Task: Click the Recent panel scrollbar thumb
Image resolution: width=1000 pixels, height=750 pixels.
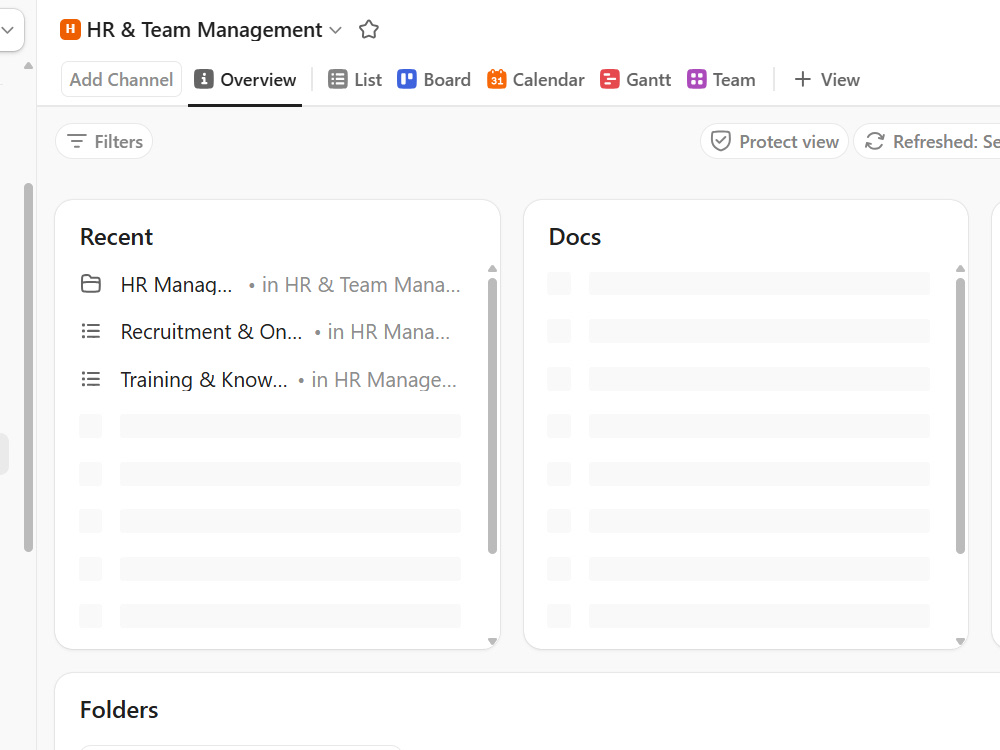Action: [x=492, y=416]
